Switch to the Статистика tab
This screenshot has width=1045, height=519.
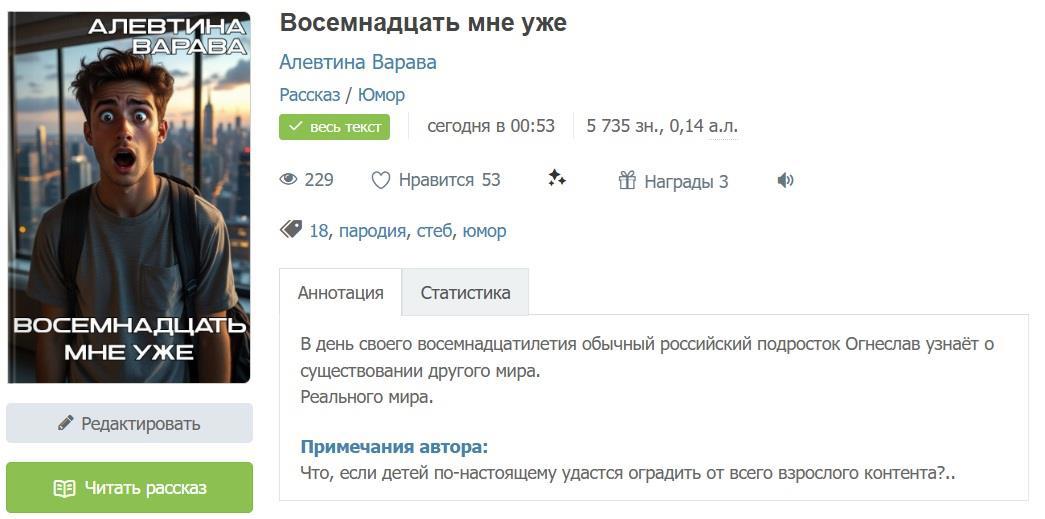[x=465, y=293]
